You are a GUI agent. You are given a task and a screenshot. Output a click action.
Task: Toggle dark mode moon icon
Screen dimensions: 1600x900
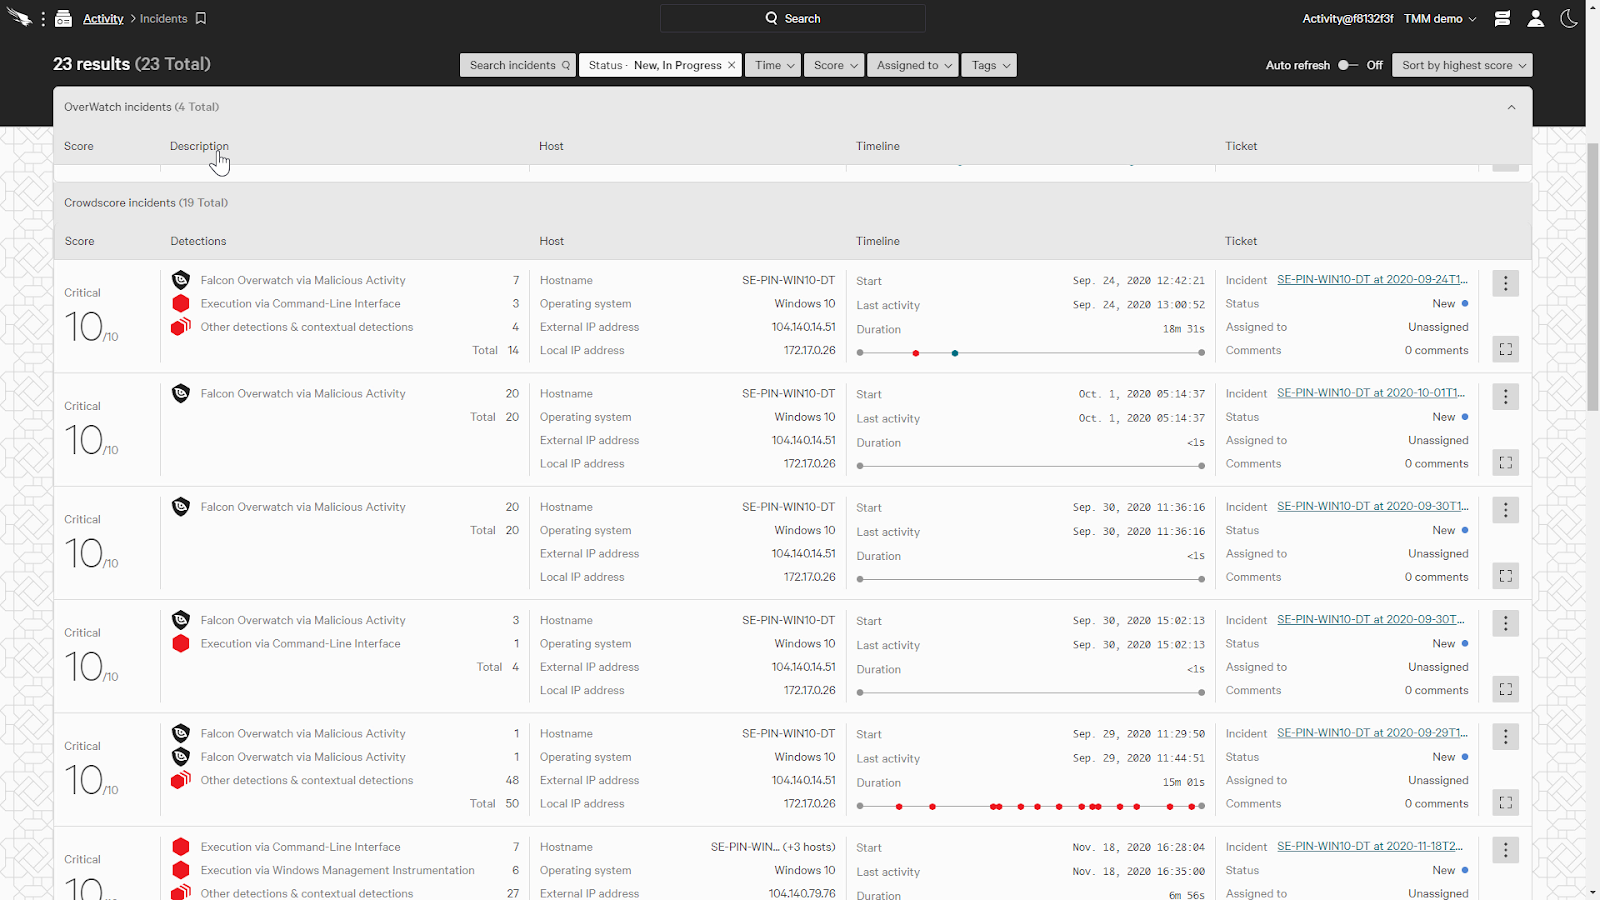tap(1569, 18)
